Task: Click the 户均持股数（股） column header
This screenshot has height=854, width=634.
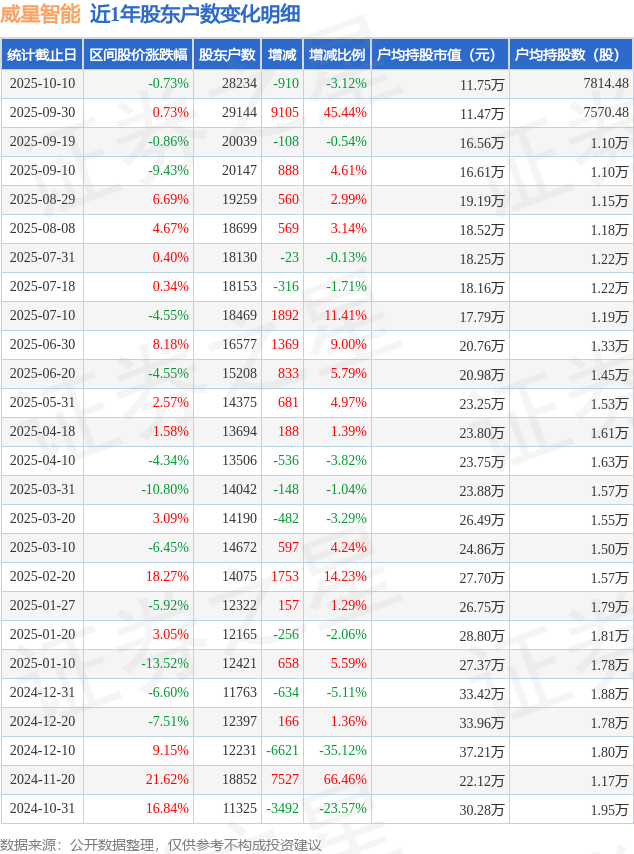Action: tap(570, 55)
